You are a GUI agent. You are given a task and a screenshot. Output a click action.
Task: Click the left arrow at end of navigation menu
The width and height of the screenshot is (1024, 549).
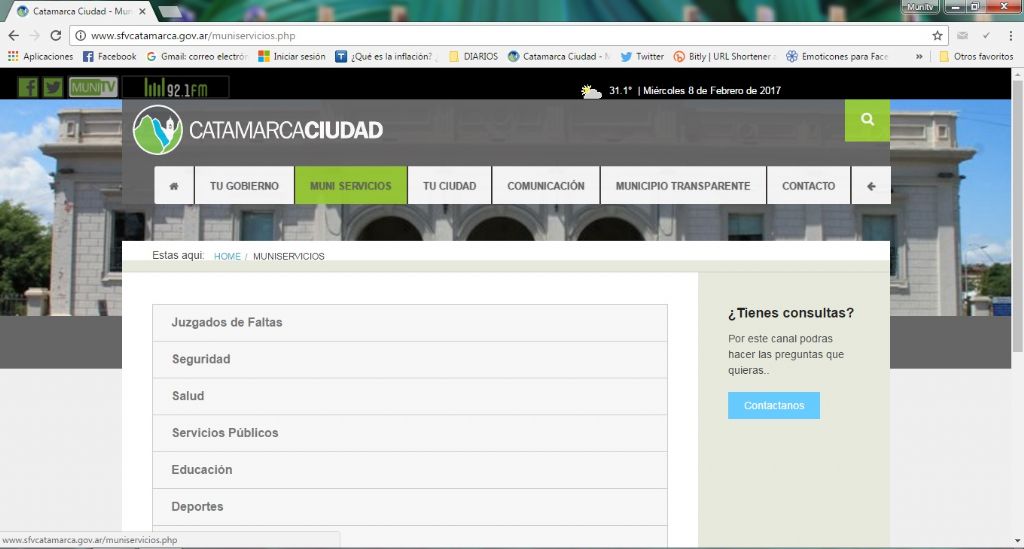[871, 186]
